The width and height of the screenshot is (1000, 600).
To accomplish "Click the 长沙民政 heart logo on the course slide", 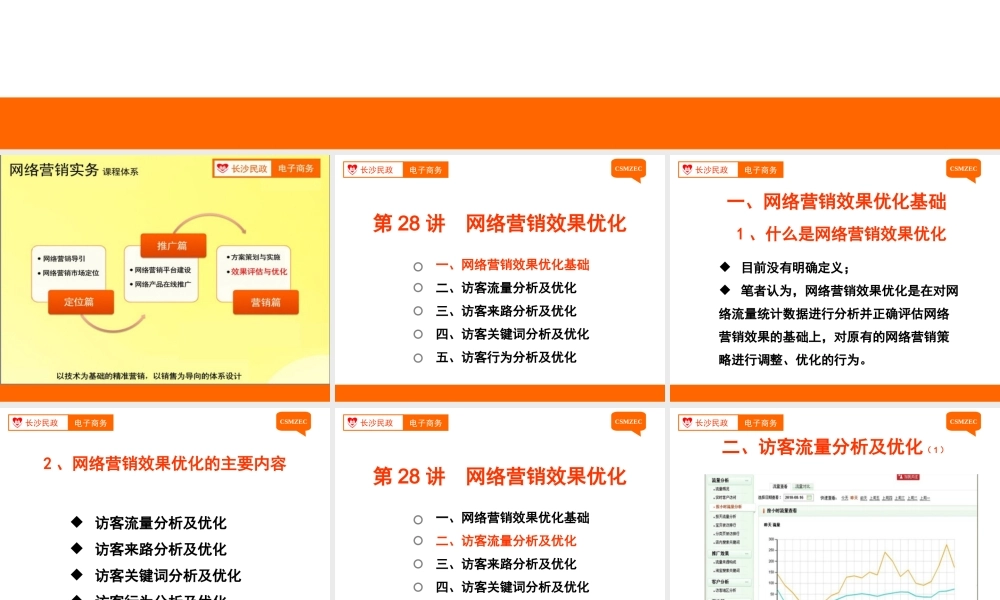I will (x=222, y=168).
